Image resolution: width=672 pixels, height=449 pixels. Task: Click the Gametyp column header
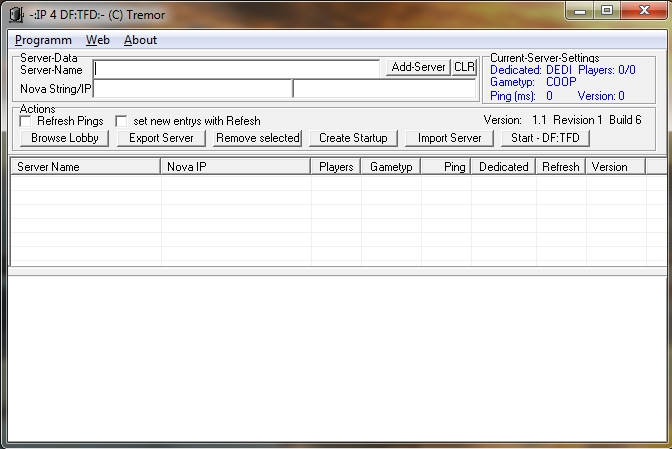click(x=391, y=167)
